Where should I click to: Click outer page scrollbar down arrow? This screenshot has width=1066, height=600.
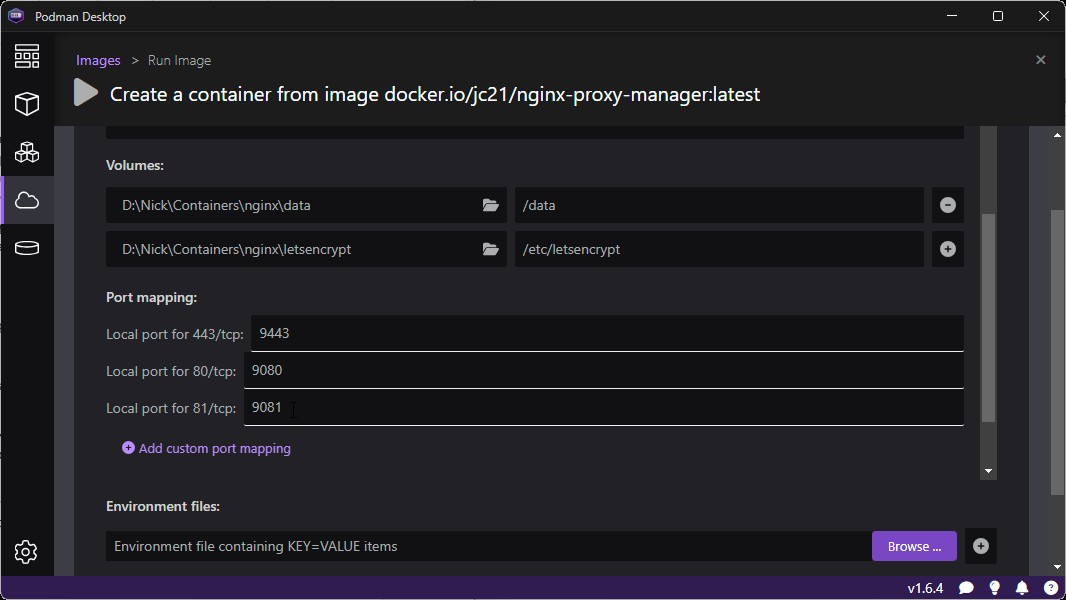[1057, 567]
